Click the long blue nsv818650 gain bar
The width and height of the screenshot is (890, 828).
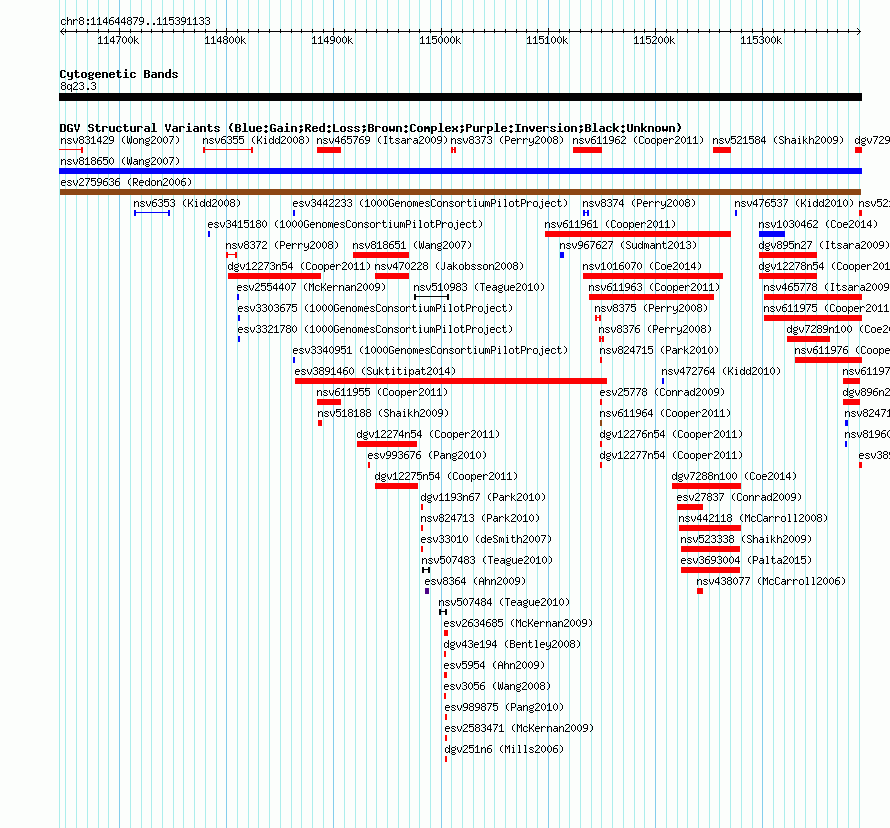pyautogui.click(x=460, y=171)
